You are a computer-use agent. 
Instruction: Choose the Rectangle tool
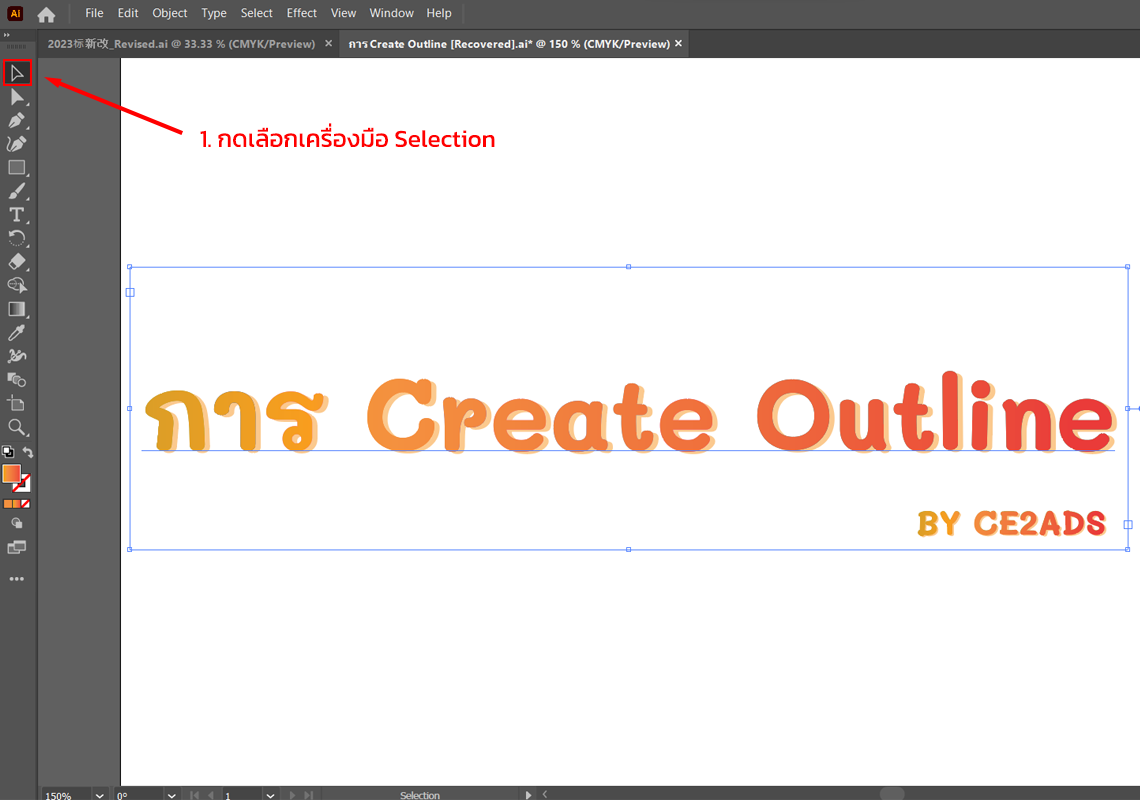click(17, 168)
